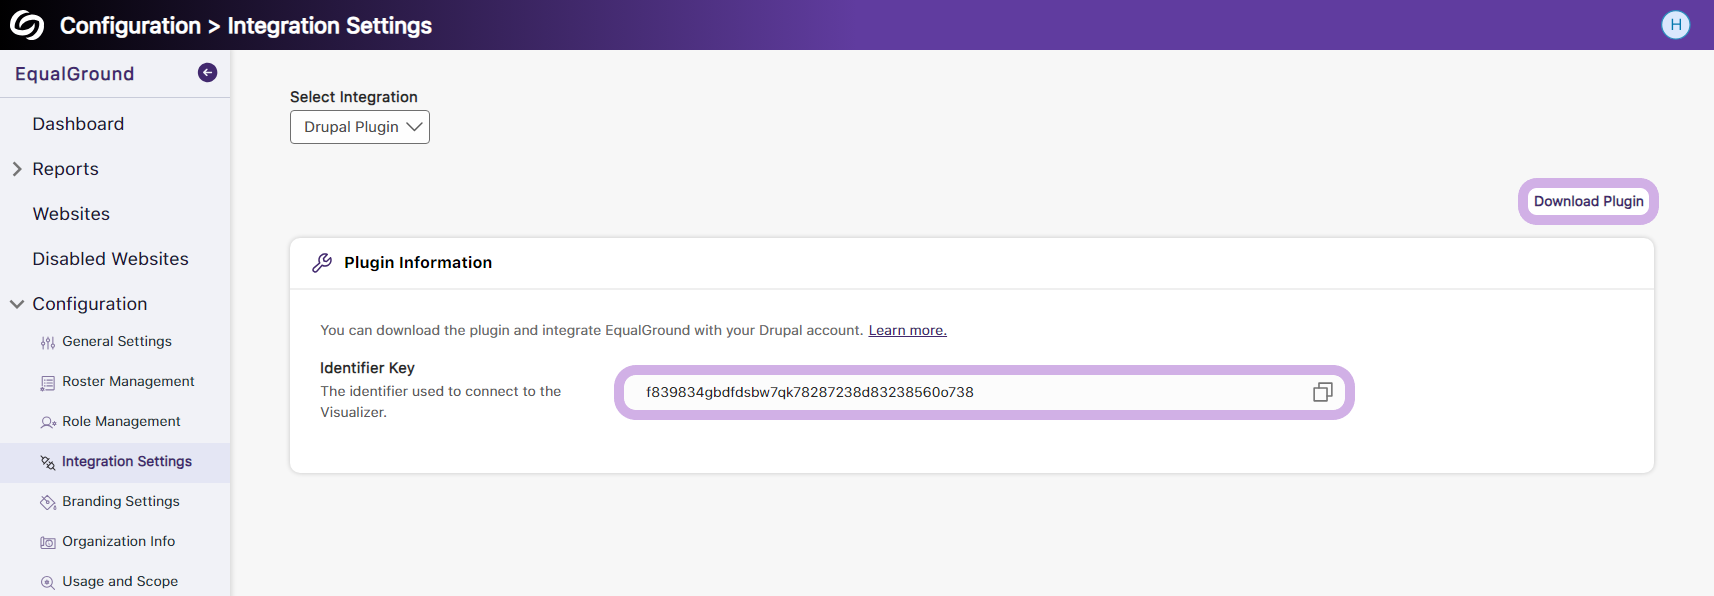Click the General Settings sliders icon

47,343
